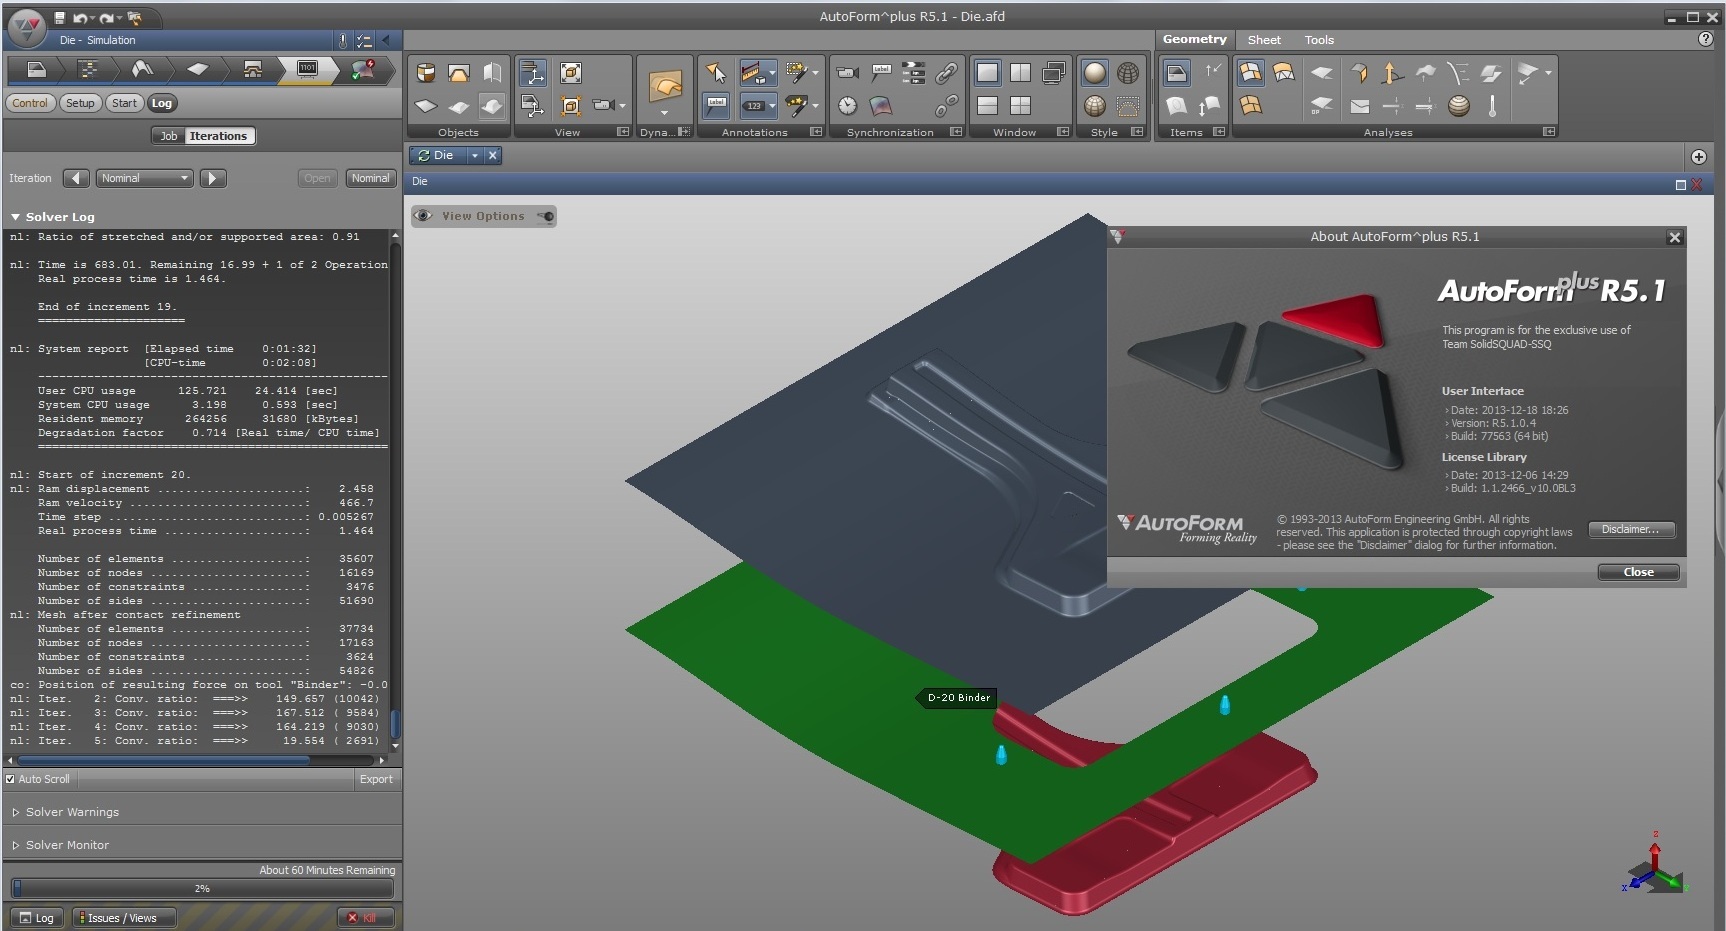Screen dimensions: 1726x931
Task: Click the add view plus icon
Action: click(1698, 157)
